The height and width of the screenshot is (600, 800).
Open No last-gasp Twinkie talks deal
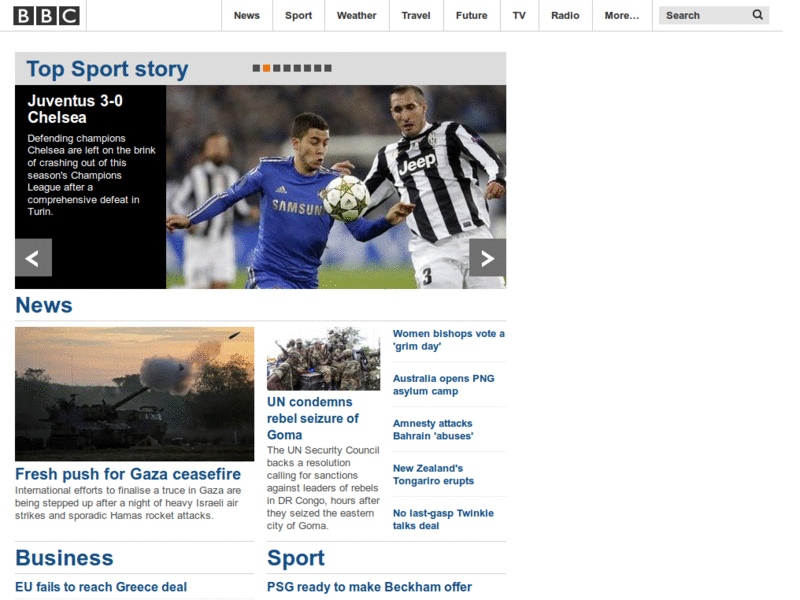coord(443,519)
